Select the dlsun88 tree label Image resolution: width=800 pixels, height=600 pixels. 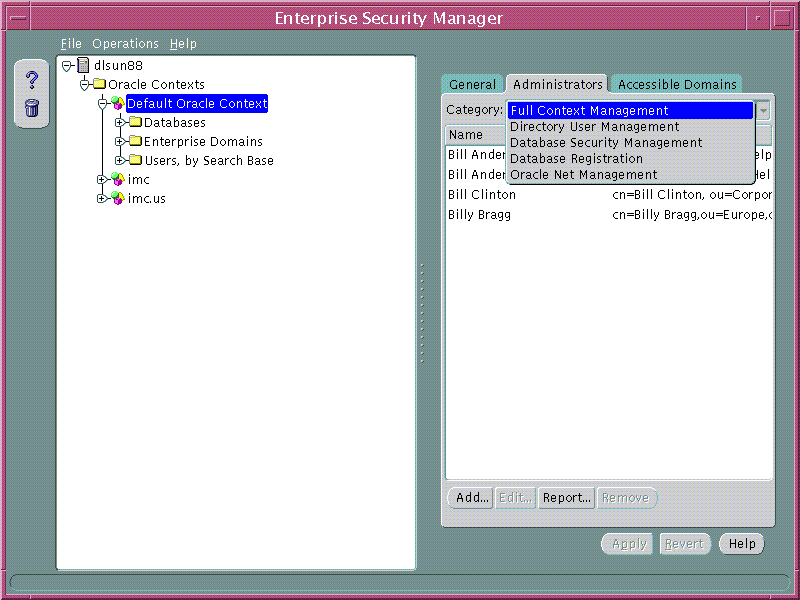118,65
